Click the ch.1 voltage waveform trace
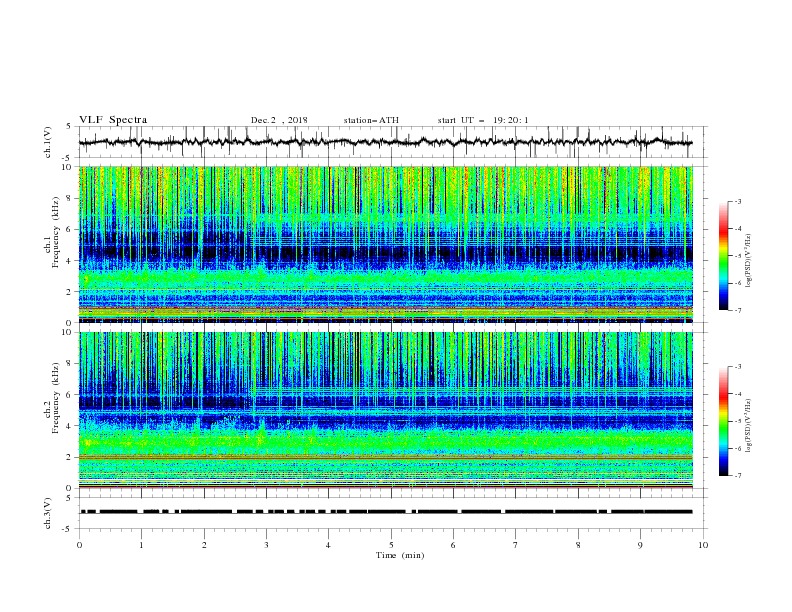Image resolution: width=792 pixels, height=612 pixels. [x=385, y=142]
